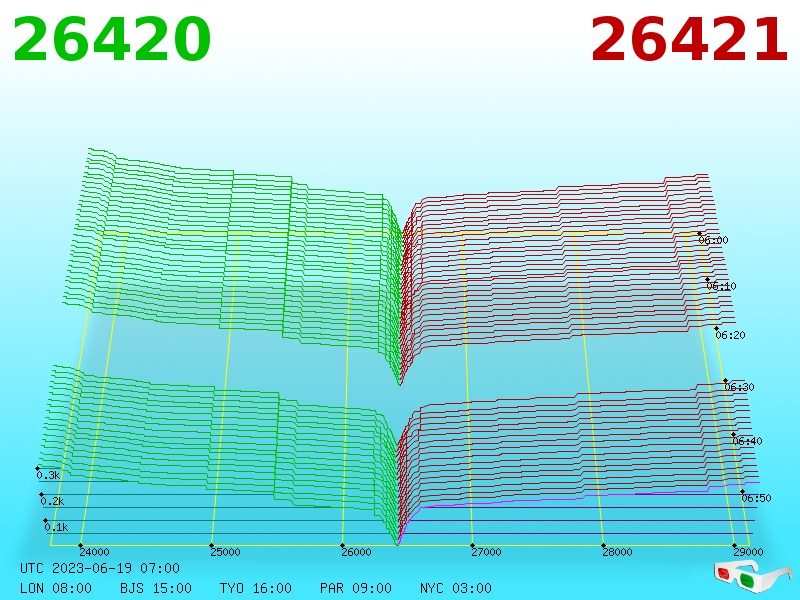Select the 26000 price axis label
The image size is (800, 600).
click(x=356, y=552)
